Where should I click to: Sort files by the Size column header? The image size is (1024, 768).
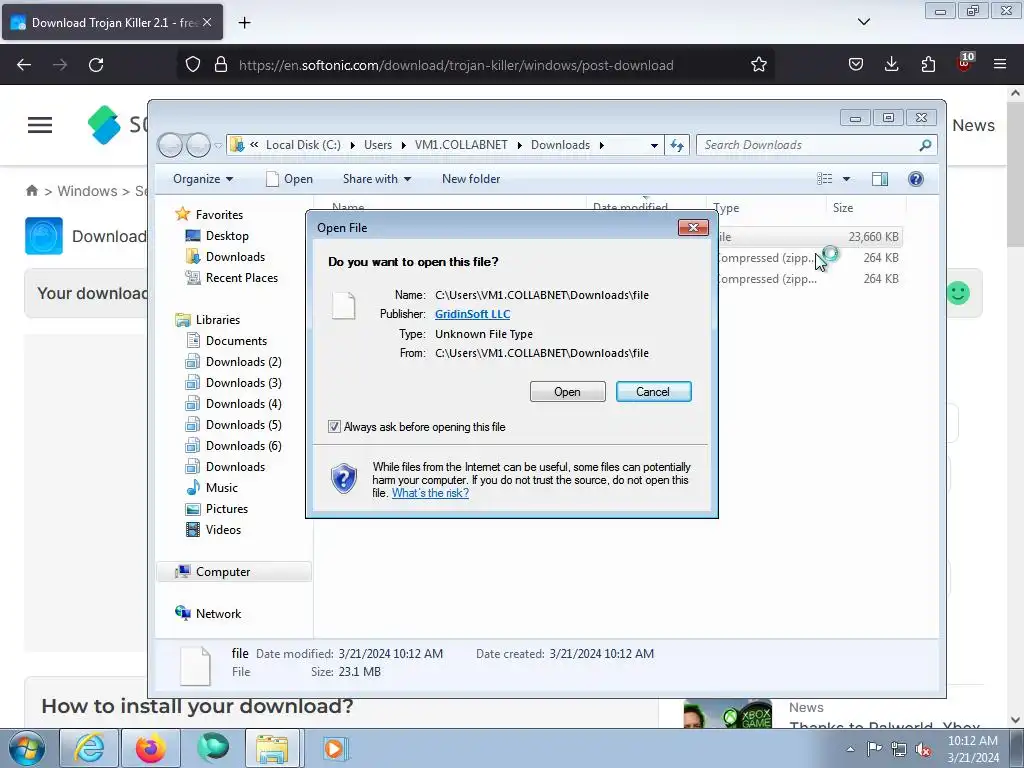(866, 208)
